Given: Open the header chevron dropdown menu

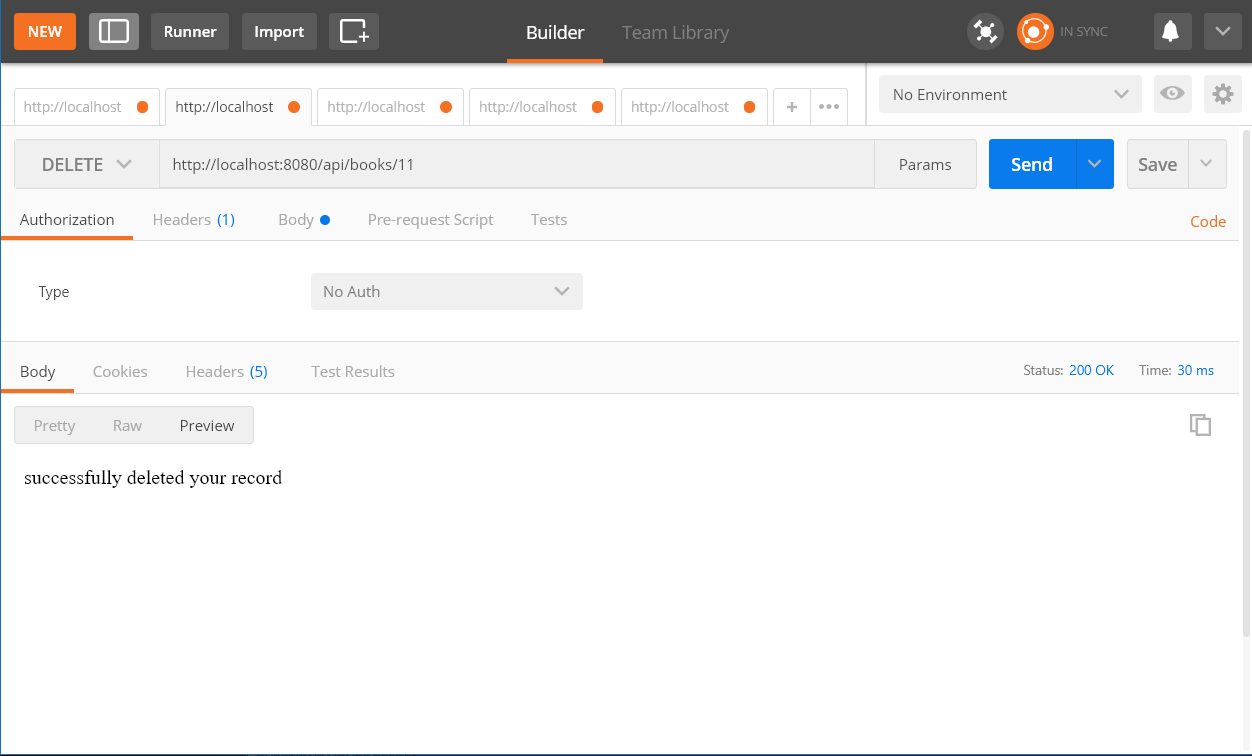Looking at the screenshot, I should point(1222,32).
